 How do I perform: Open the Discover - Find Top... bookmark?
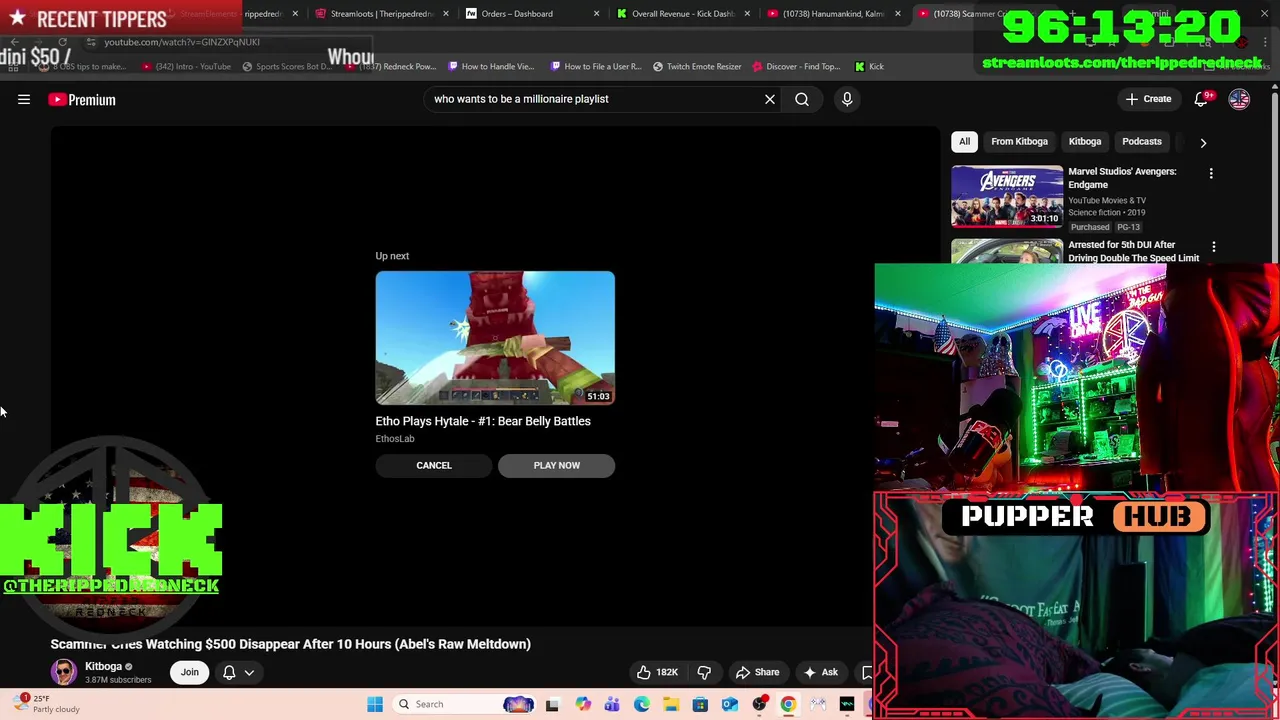[795, 66]
